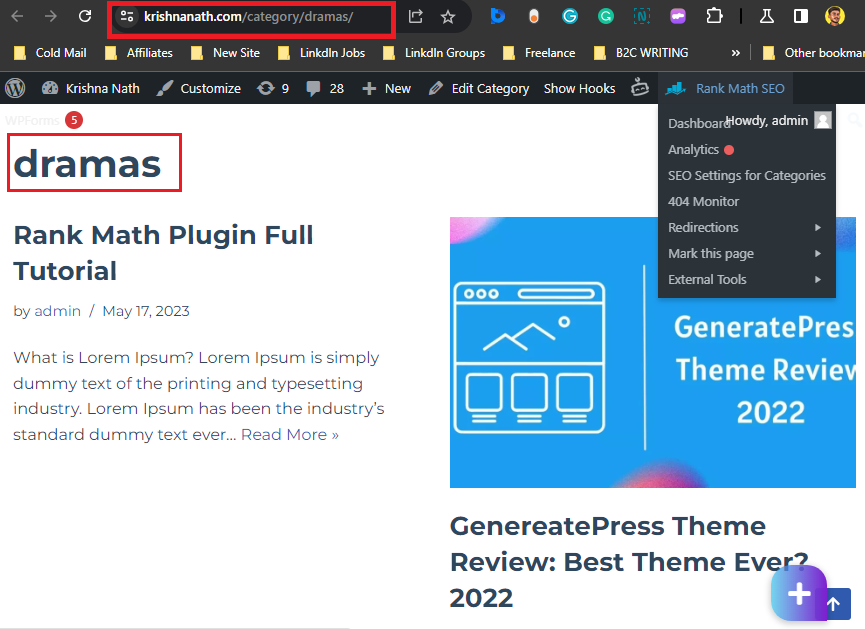The image size is (865, 629).
Task: Open Rank Math Analytics entry
Action: coord(693,150)
